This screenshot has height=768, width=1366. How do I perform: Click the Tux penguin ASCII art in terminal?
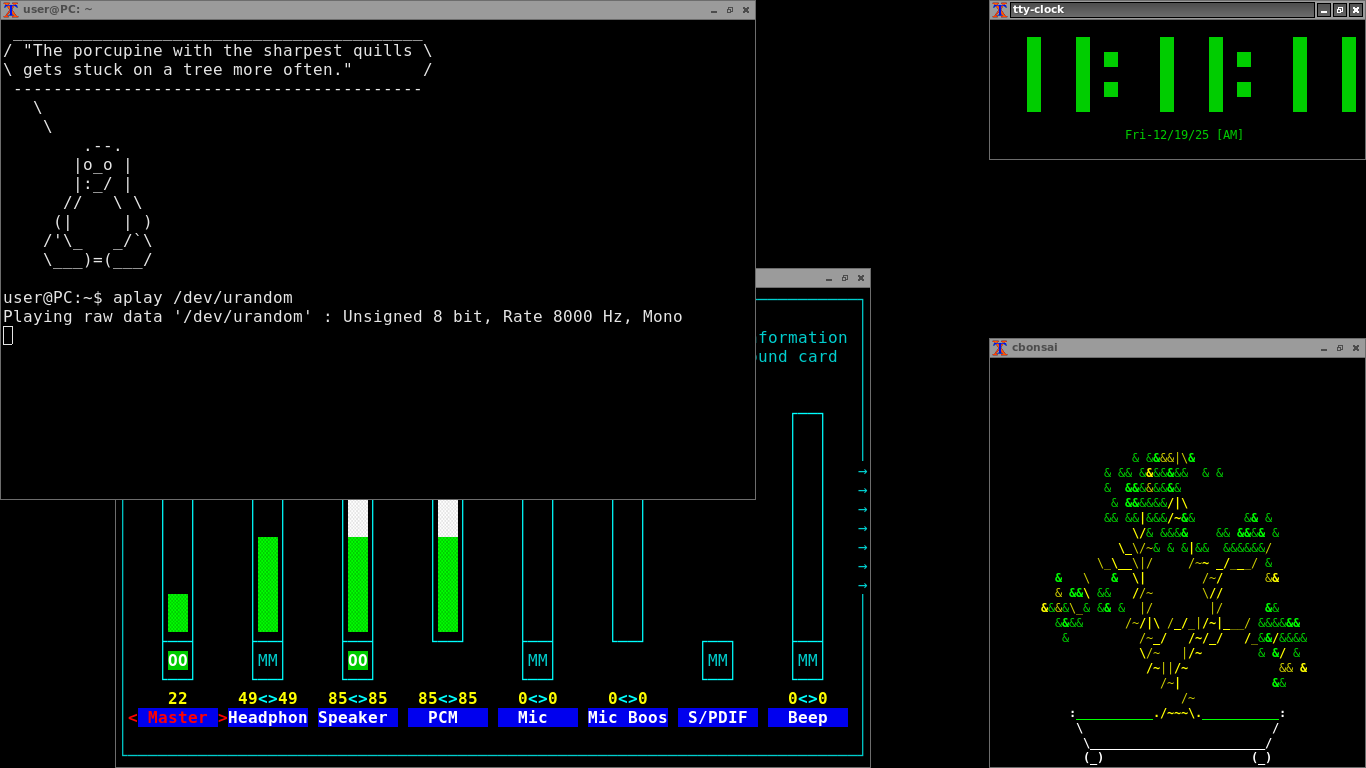point(98,203)
